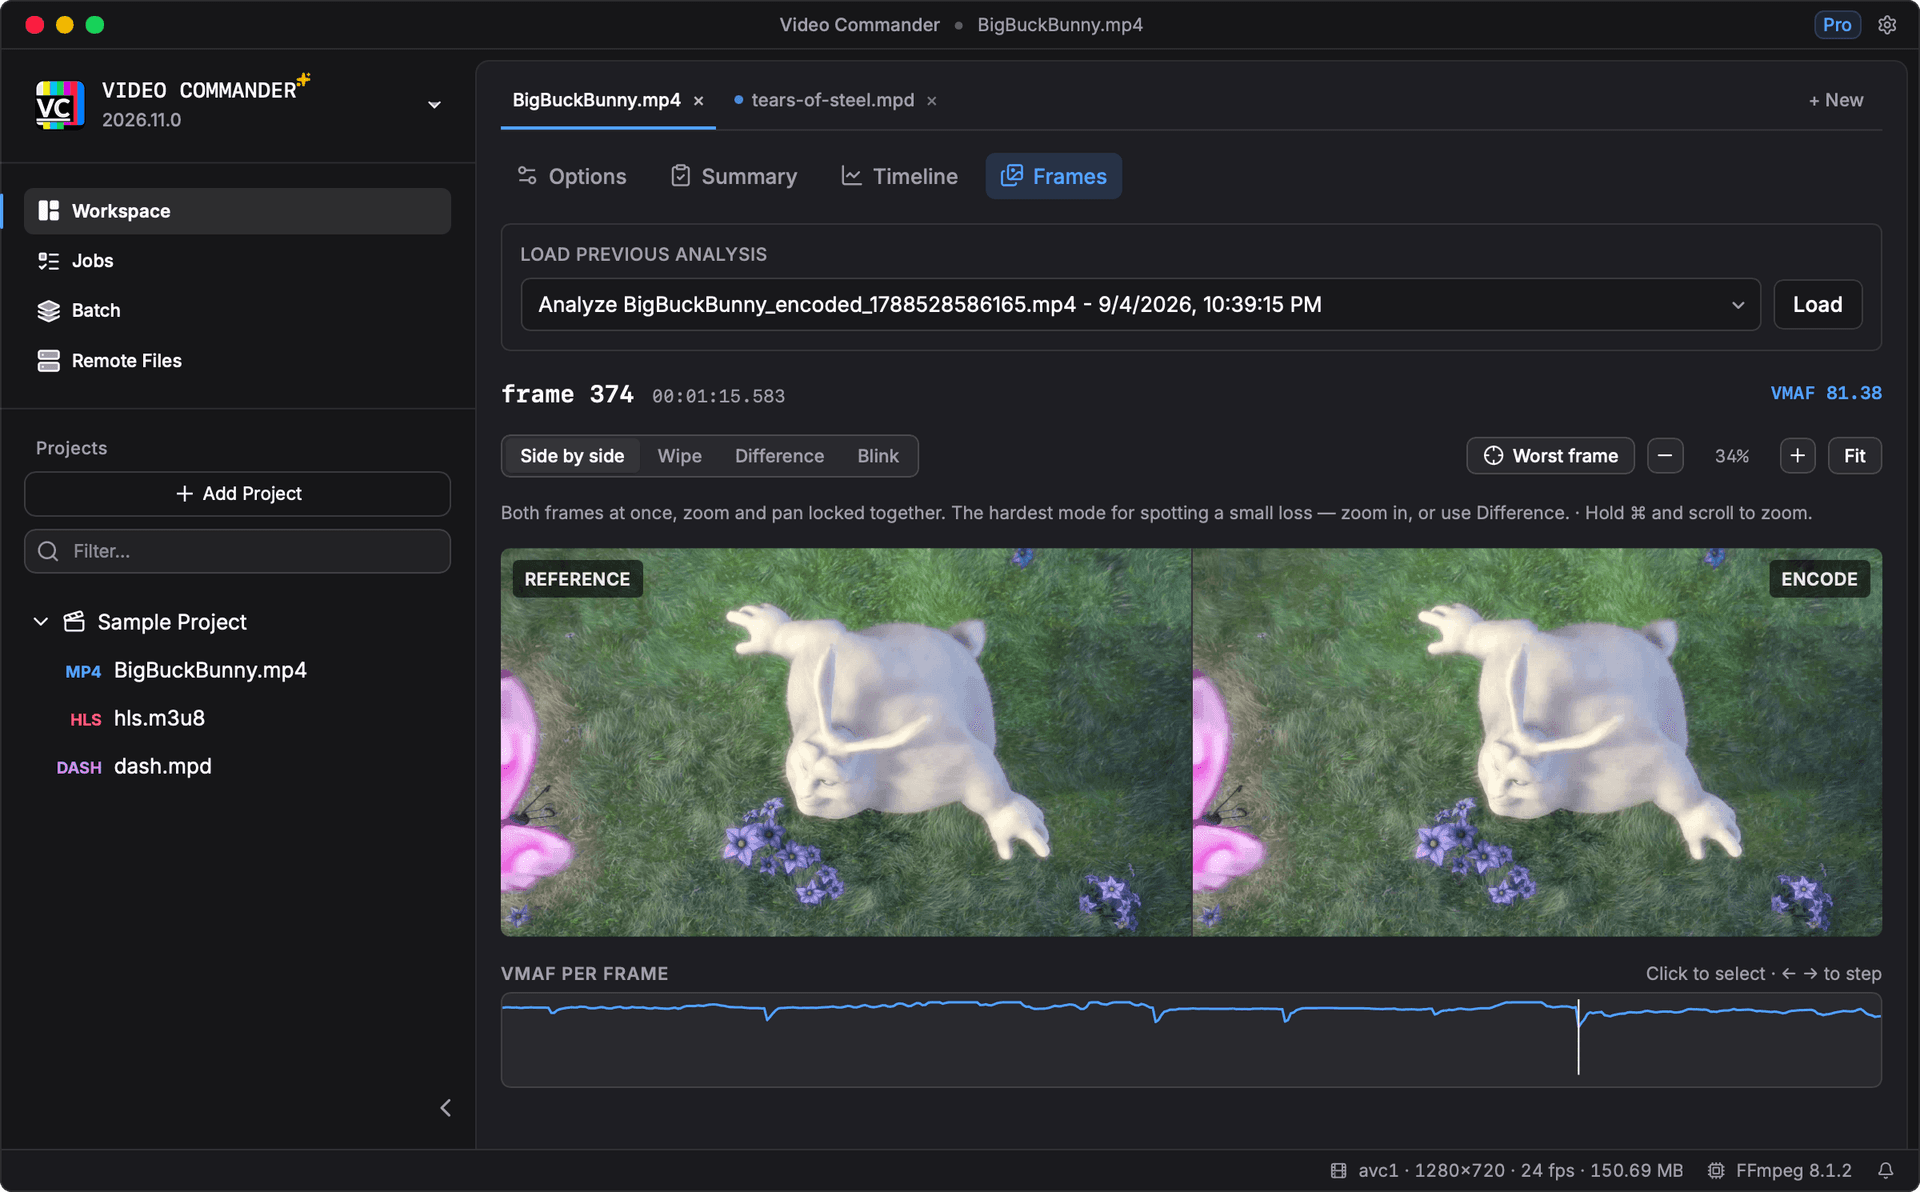Switch comparison mode to Wipe

click(680, 456)
